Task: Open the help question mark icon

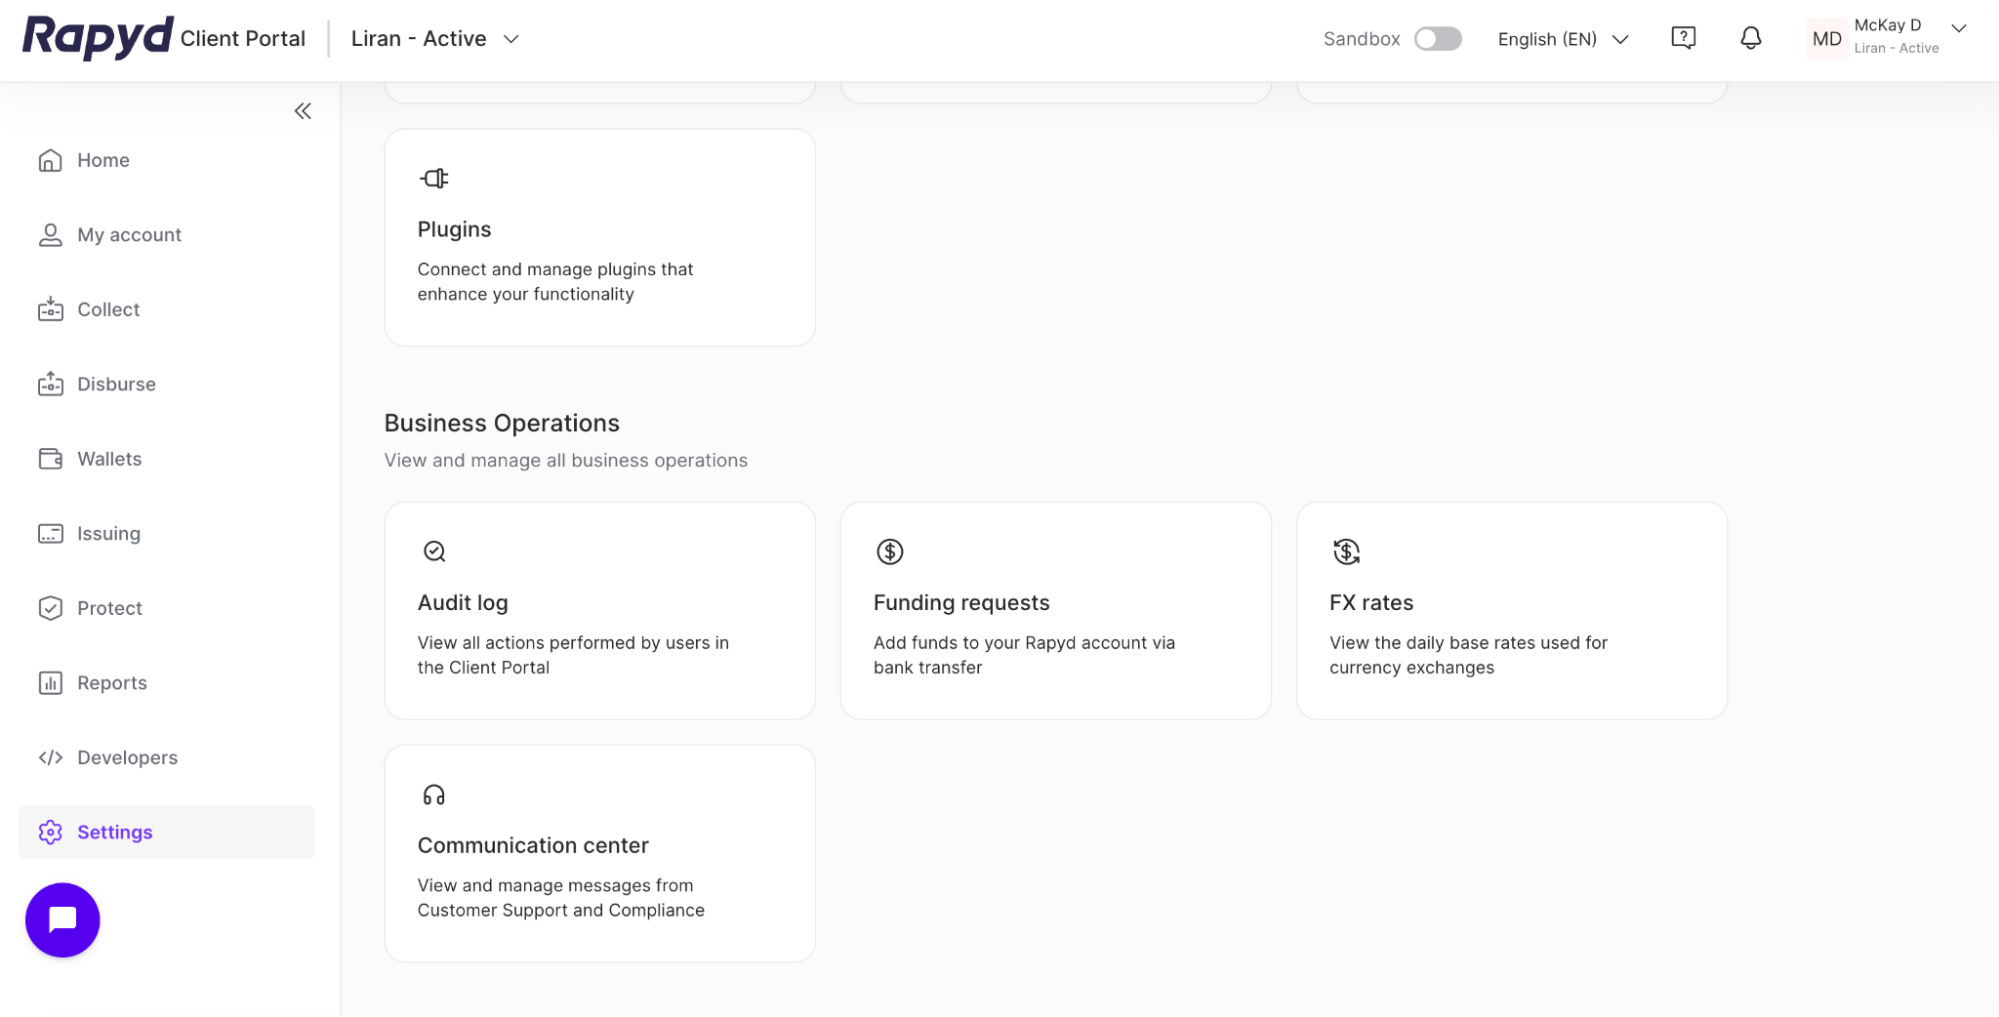Action: pos(1683,36)
